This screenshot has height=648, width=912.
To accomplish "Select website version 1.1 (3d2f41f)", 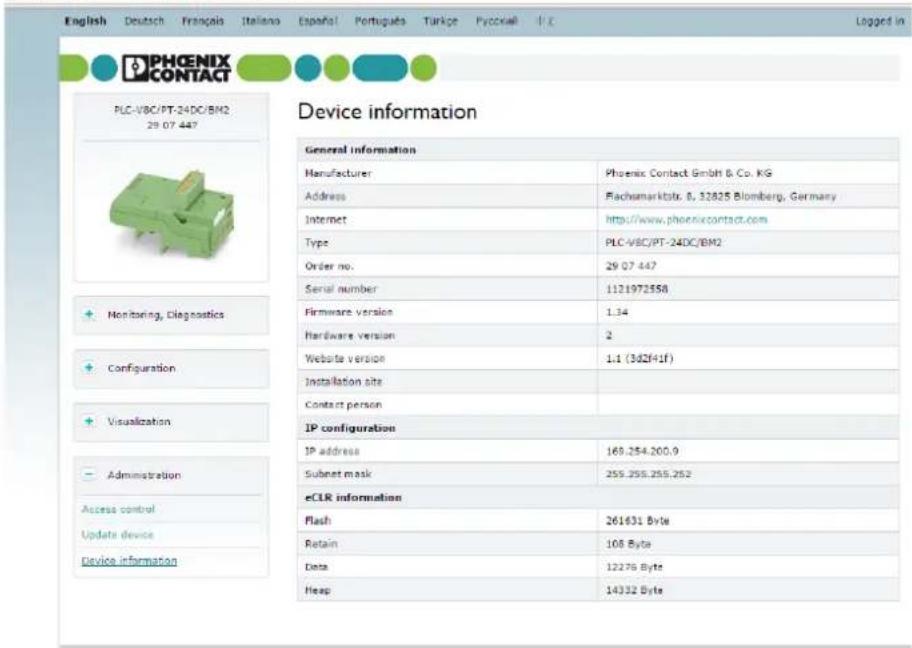I will point(639,358).
